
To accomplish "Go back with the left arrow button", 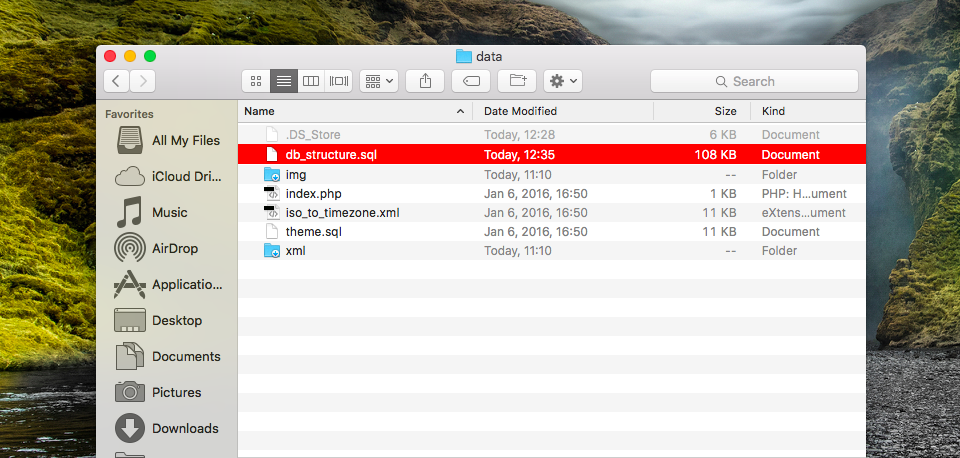I will click(x=116, y=81).
